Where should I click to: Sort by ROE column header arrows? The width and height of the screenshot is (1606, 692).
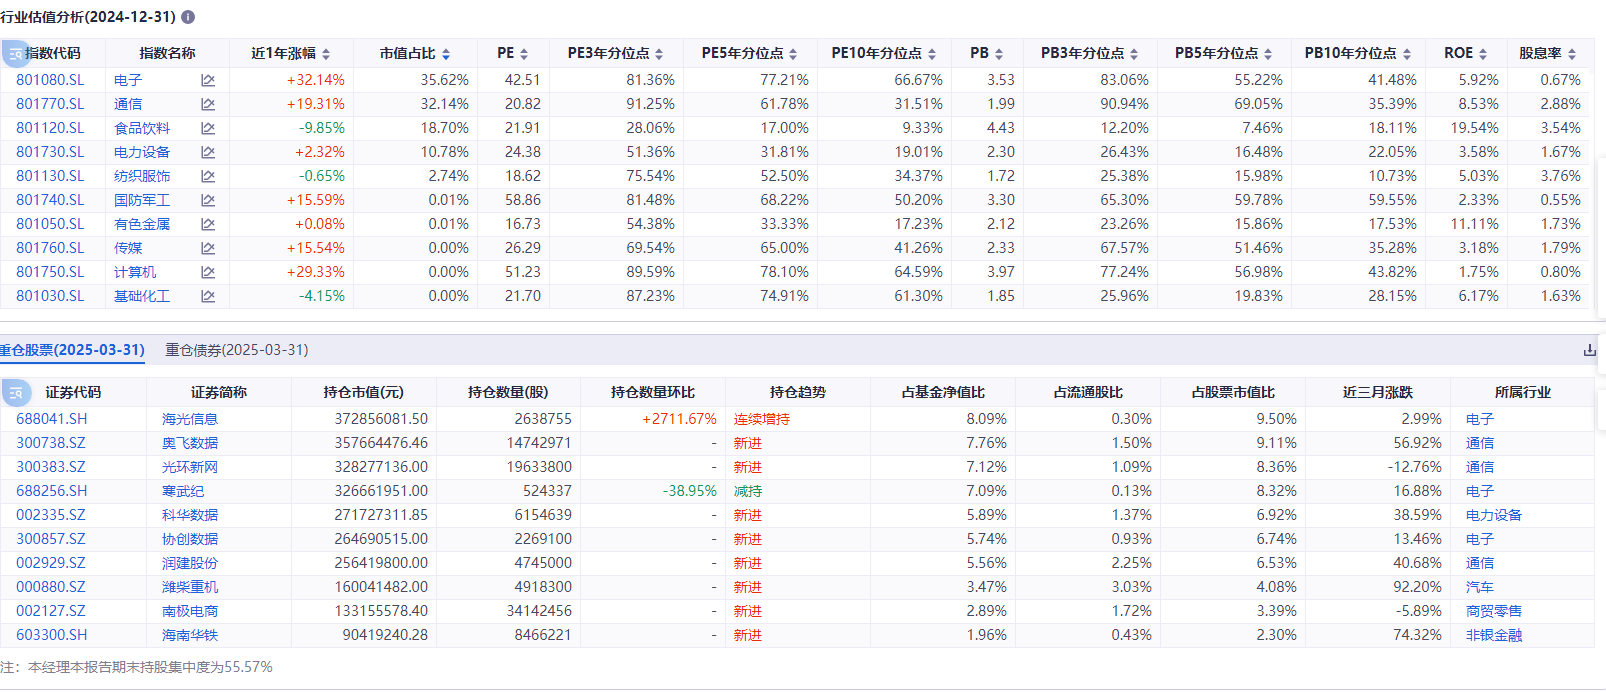(x=1483, y=54)
